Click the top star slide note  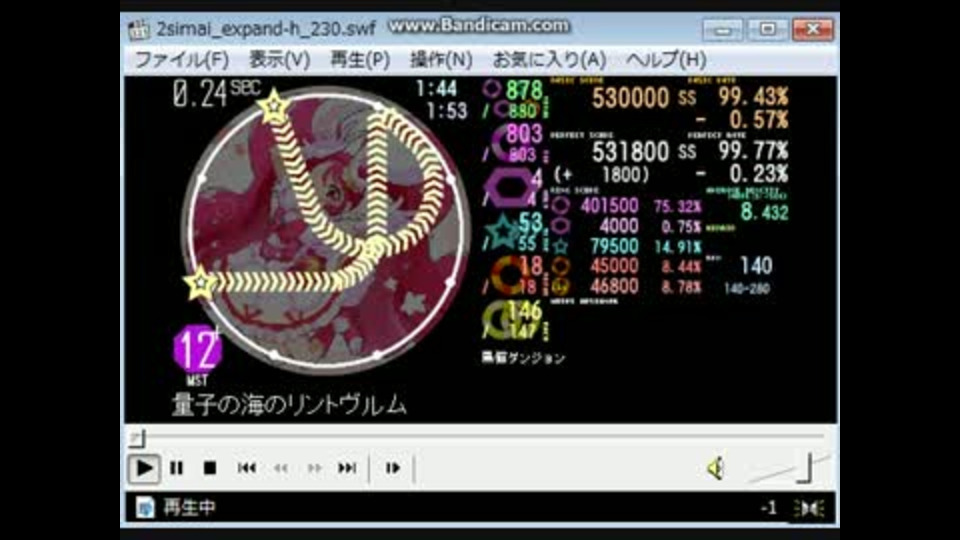274,107
